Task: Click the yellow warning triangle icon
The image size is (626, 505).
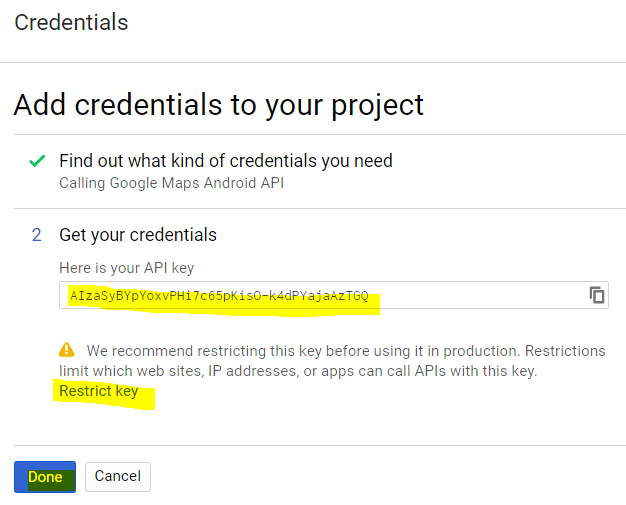Action: [67, 350]
